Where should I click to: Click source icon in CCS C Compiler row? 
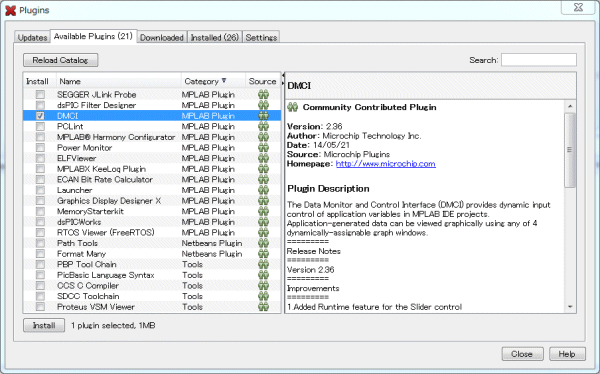tap(263, 285)
